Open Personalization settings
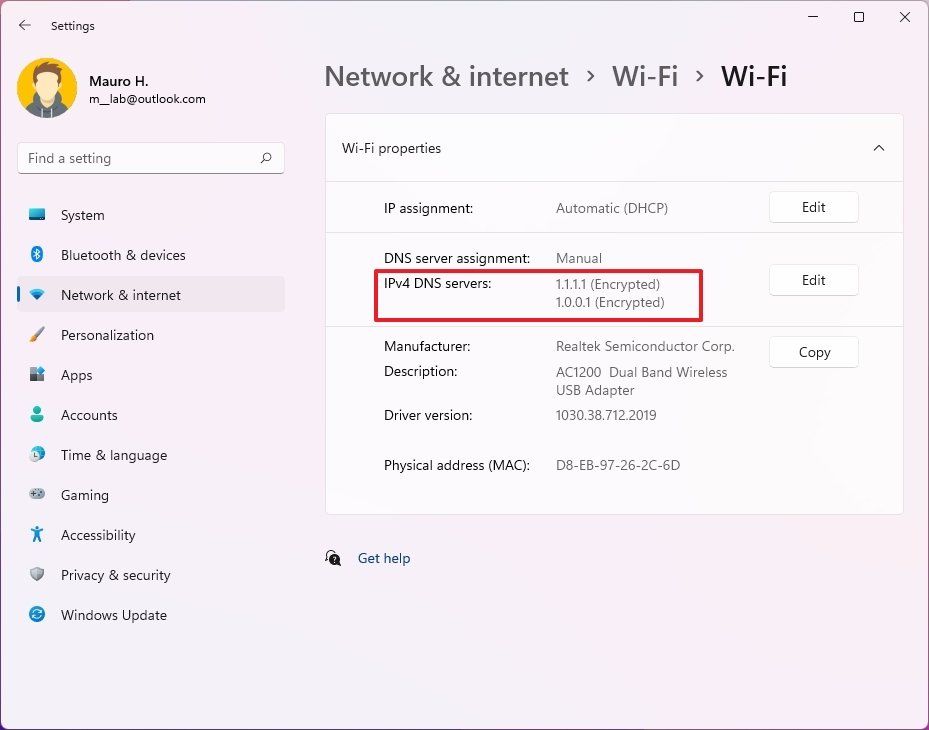929x730 pixels. pyautogui.click(x=36, y=335)
